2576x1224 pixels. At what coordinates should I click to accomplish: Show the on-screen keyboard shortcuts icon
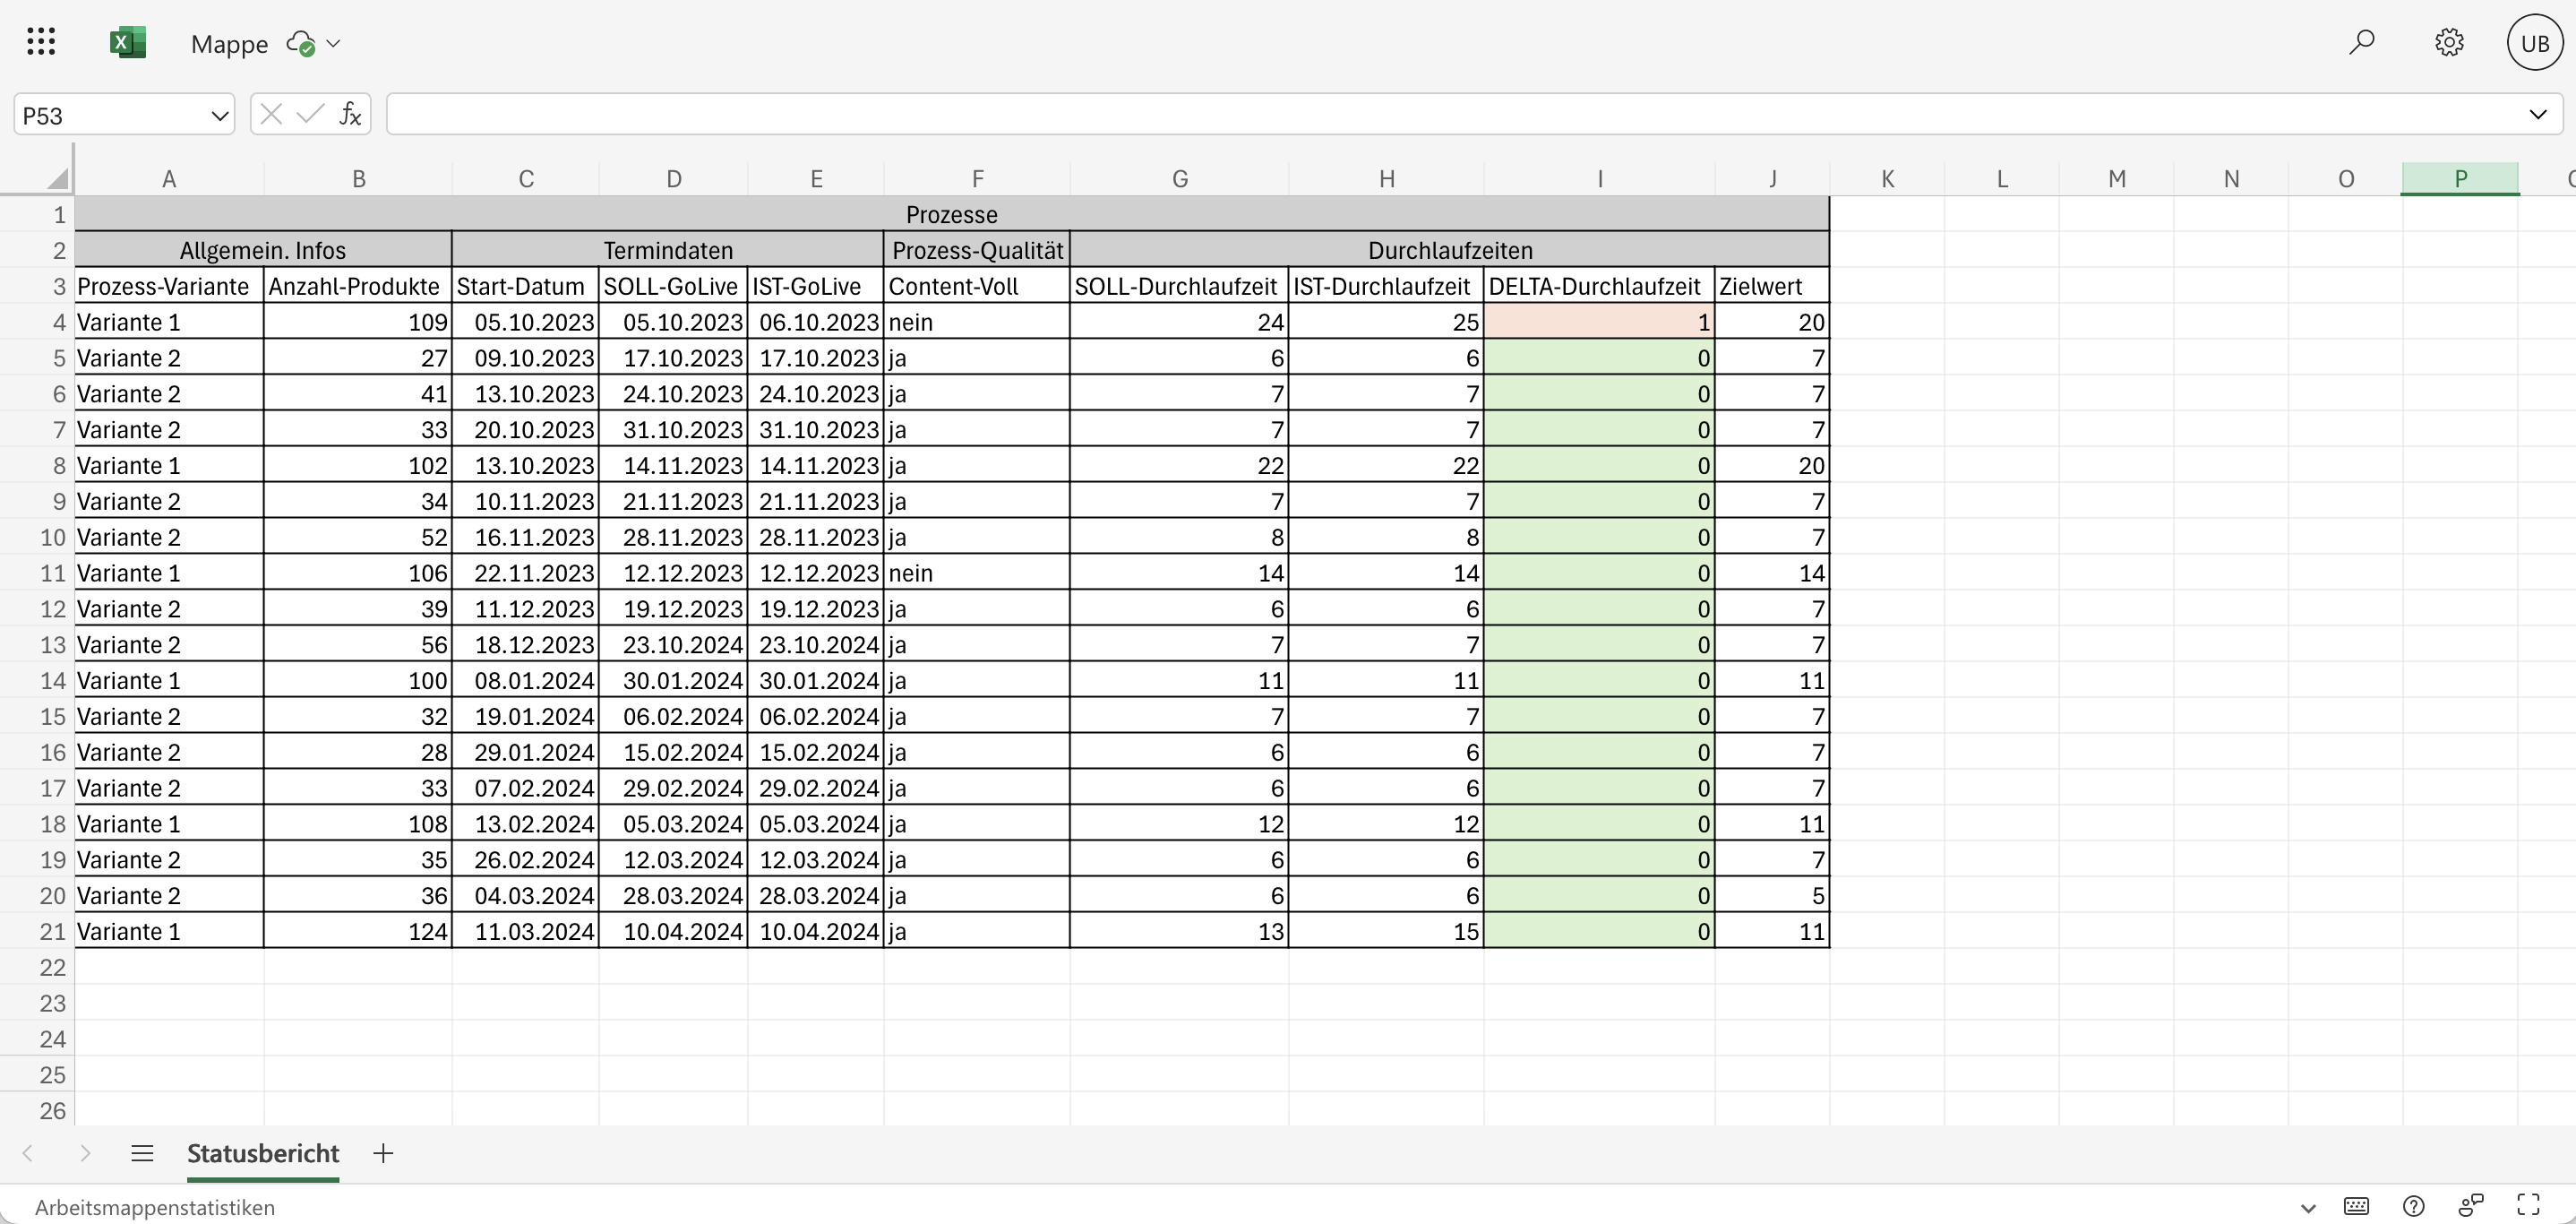(x=2357, y=1205)
